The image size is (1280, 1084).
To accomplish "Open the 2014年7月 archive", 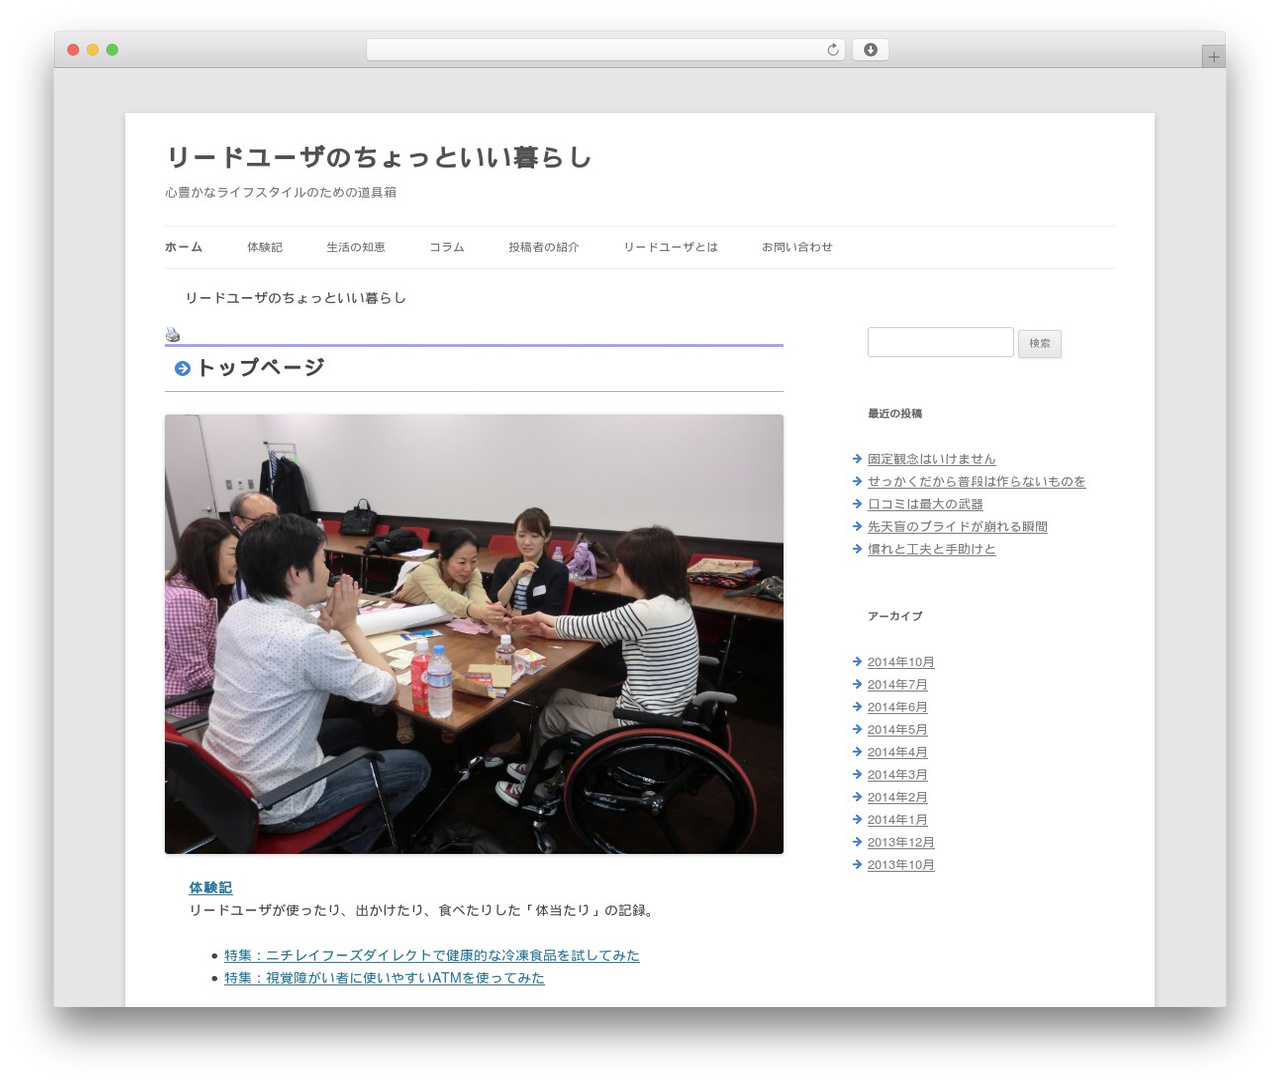I will click(x=897, y=685).
